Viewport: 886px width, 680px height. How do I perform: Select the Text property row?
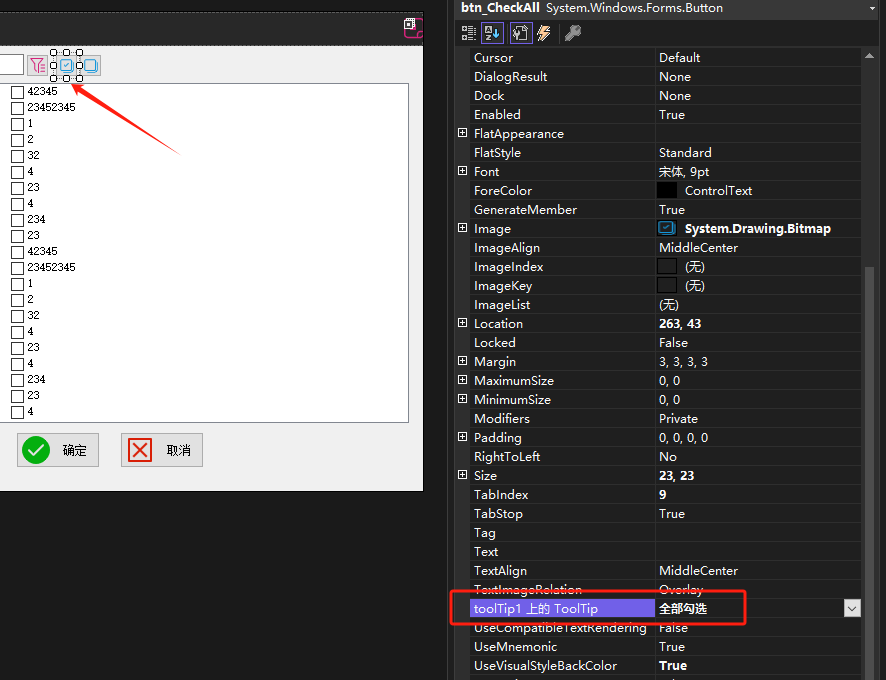pos(665,552)
